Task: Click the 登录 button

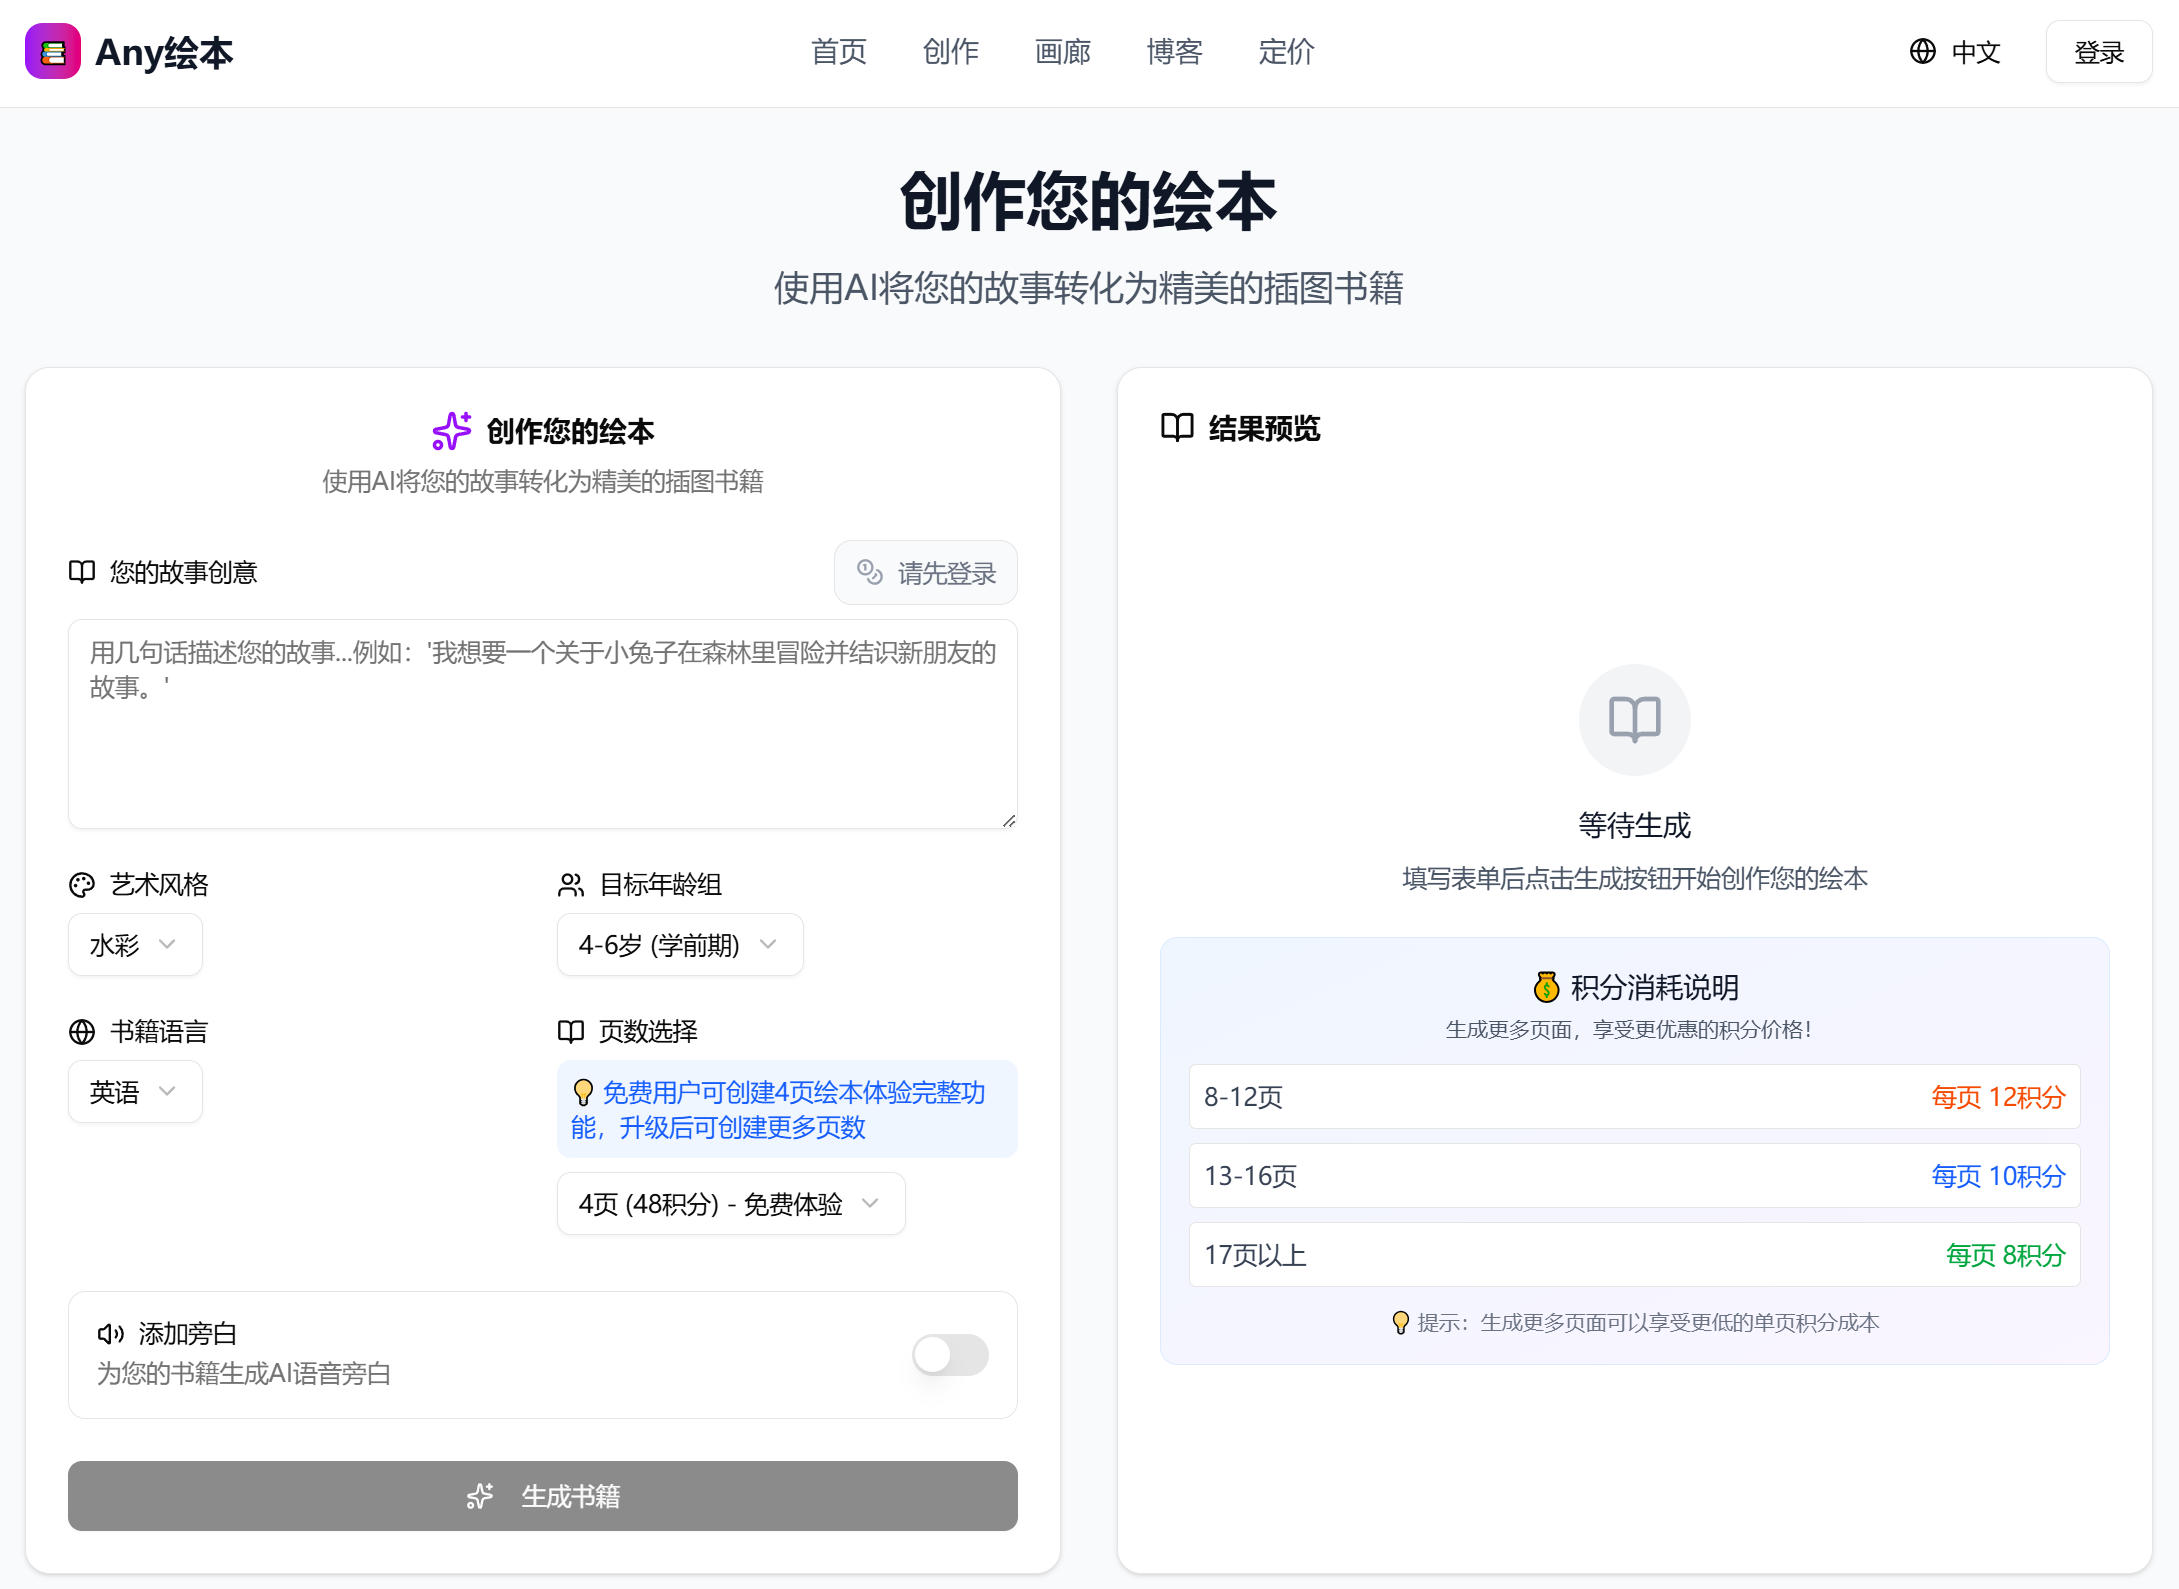Action: [x=2098, y=51]
